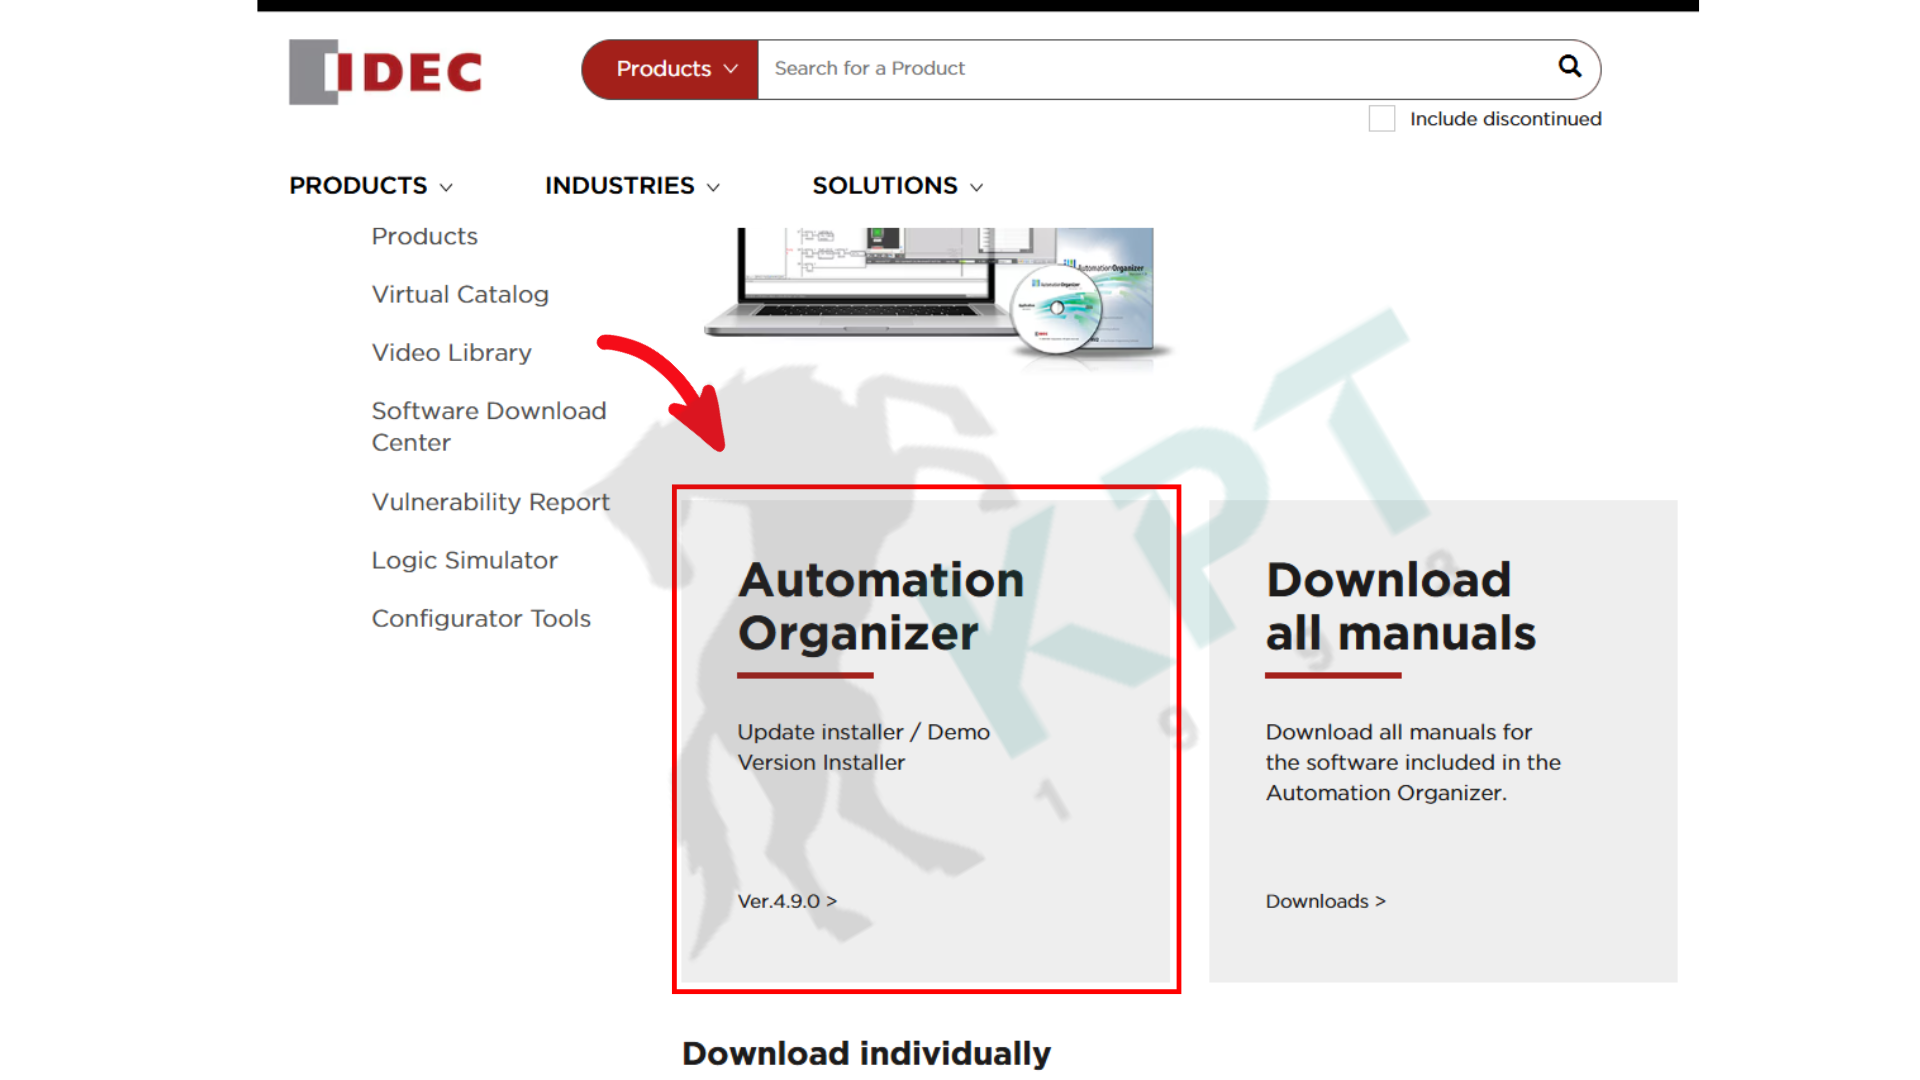The image size is (1920, 1080).
Task: Click the Ver.4.9.0 download link
Action: pos(787,901)
